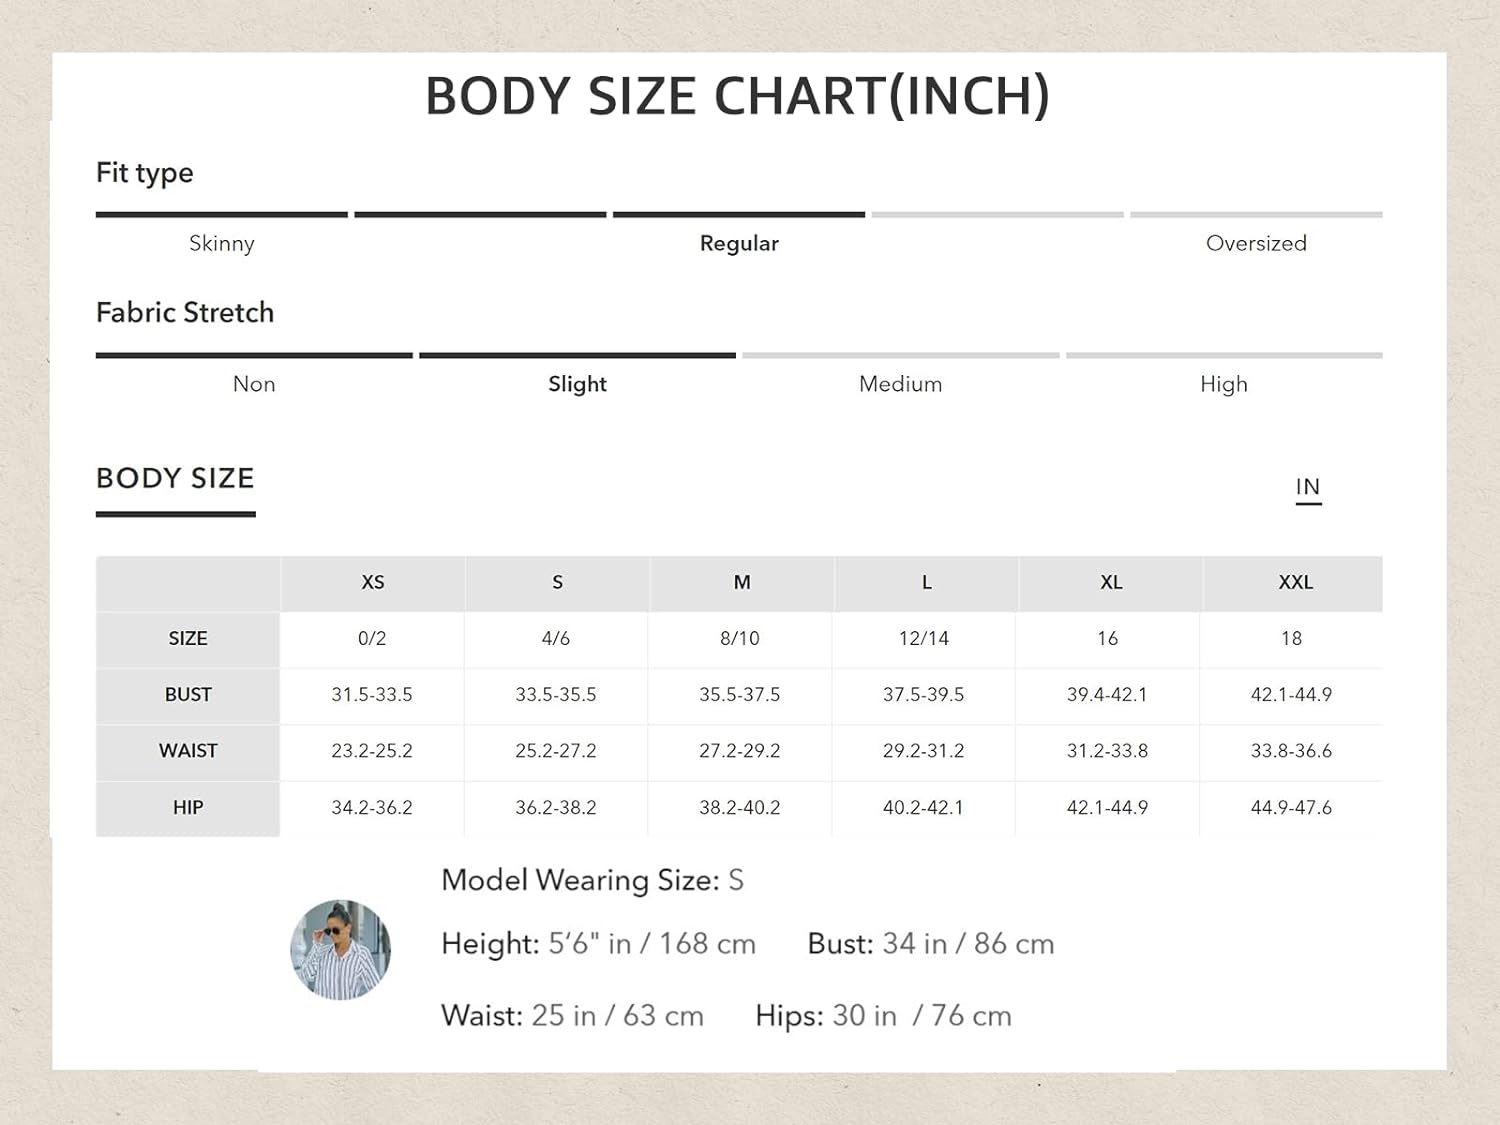This screenshot has height=1125, width=1500.
Task: Click hip value 40.2-42.1
Action: coord(924,808)
